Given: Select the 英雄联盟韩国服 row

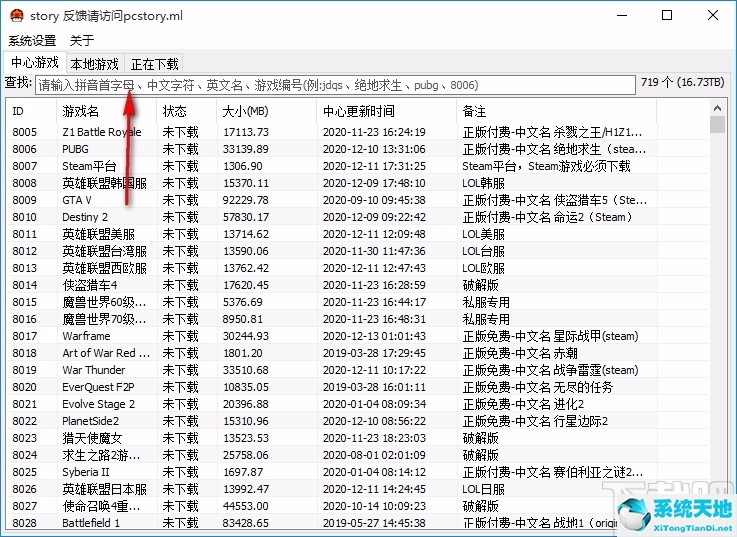Looking at the screenshot, I should coord(358,183).
